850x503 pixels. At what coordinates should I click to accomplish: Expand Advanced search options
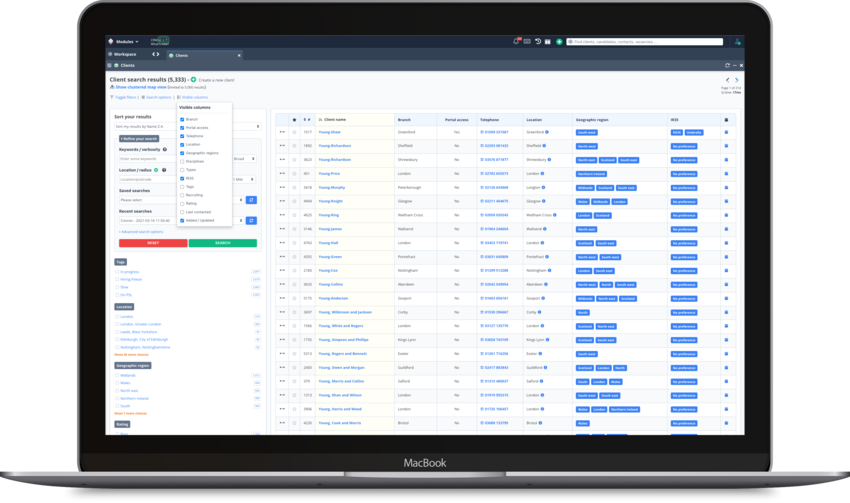141,232
